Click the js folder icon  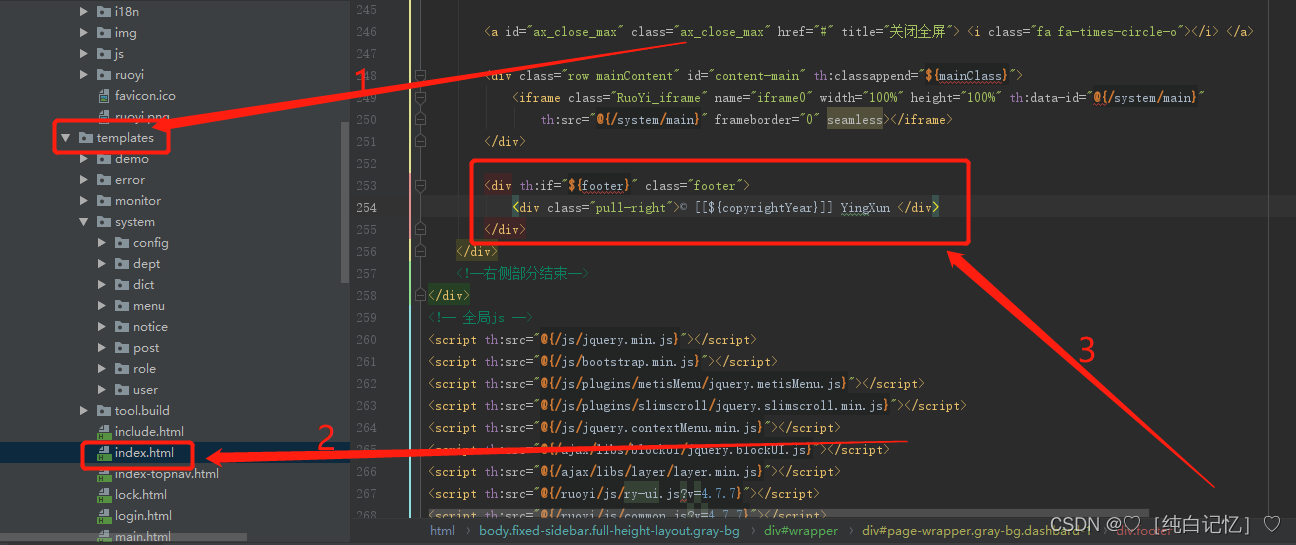[104, 54]
